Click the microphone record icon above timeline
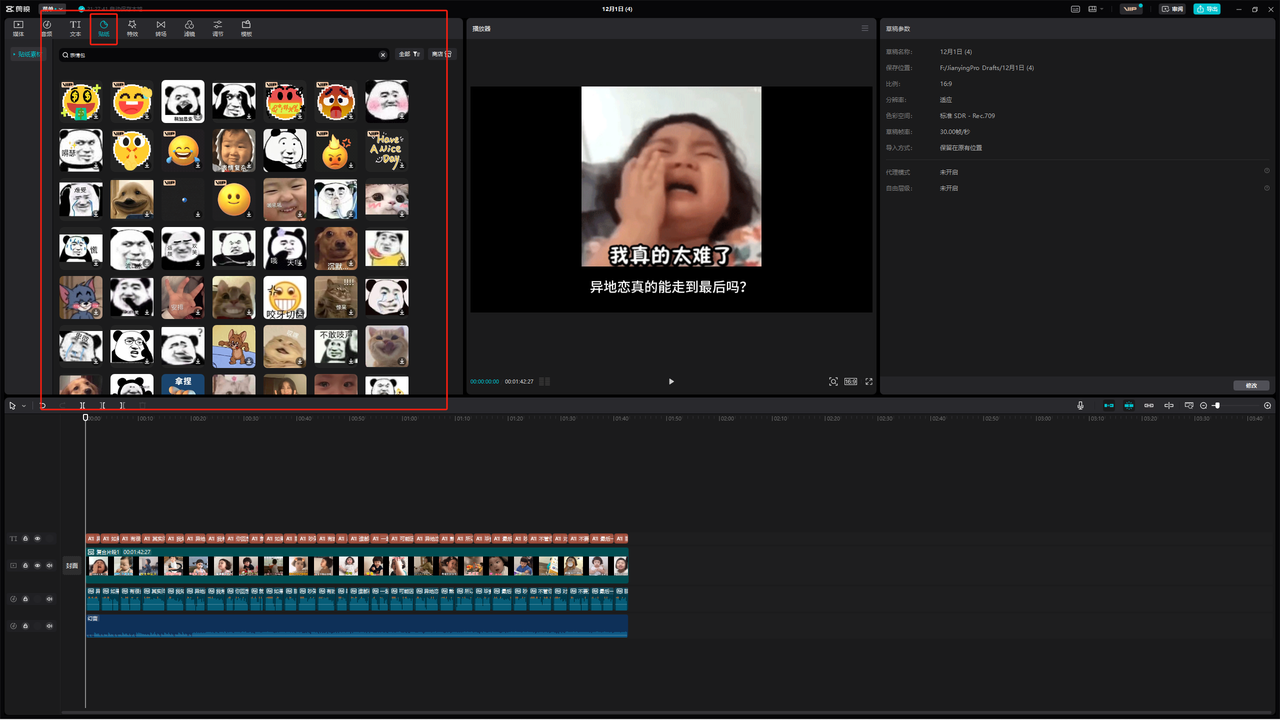 [x=1080, y=405]
